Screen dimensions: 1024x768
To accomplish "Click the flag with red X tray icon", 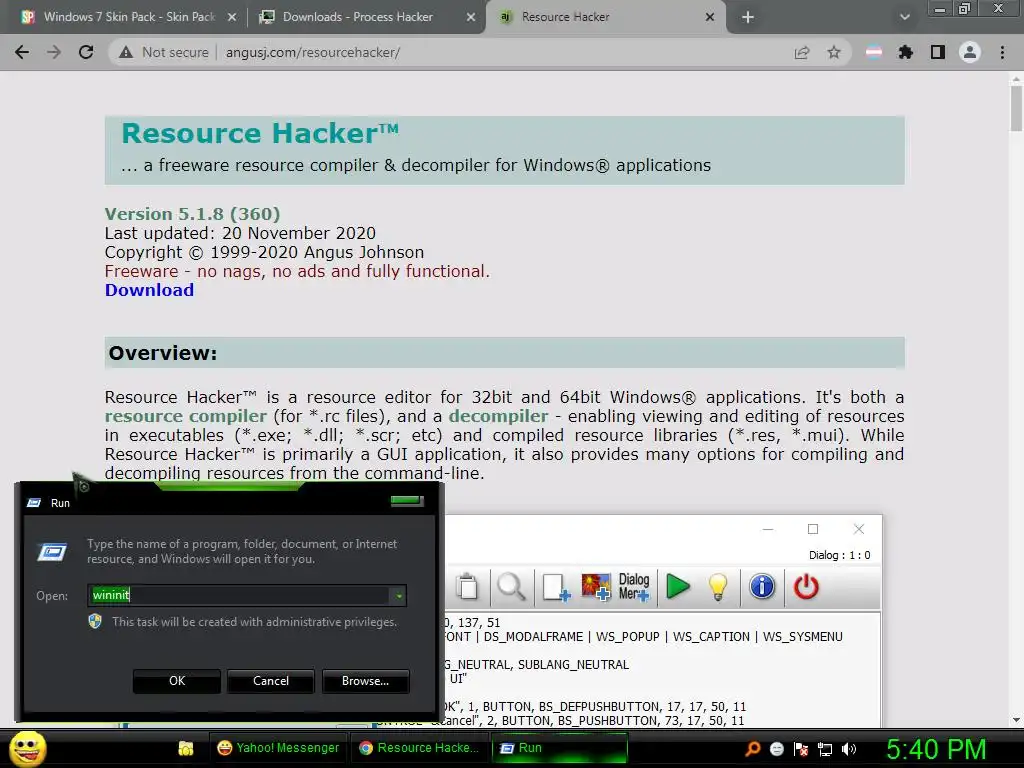I will [801, 749].
